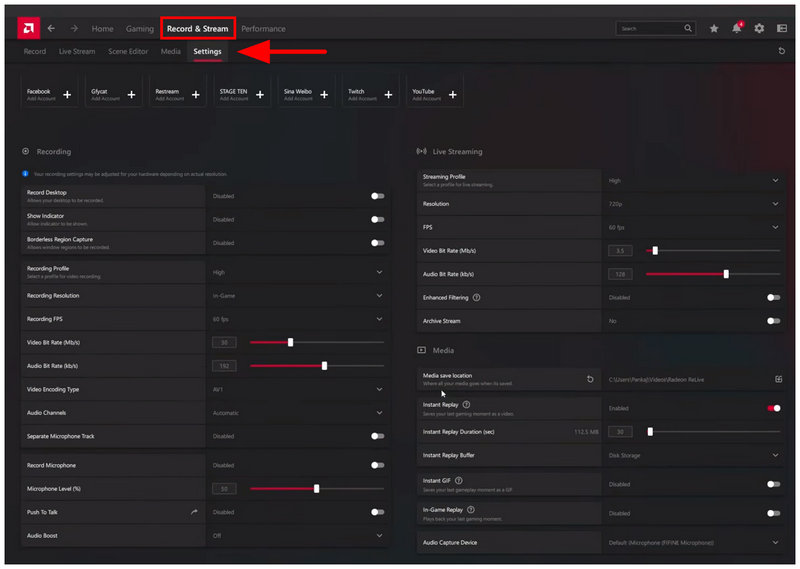800x569 pixels.
Task: Open live streaming FPS dropdown
Action: pos(693,227)
